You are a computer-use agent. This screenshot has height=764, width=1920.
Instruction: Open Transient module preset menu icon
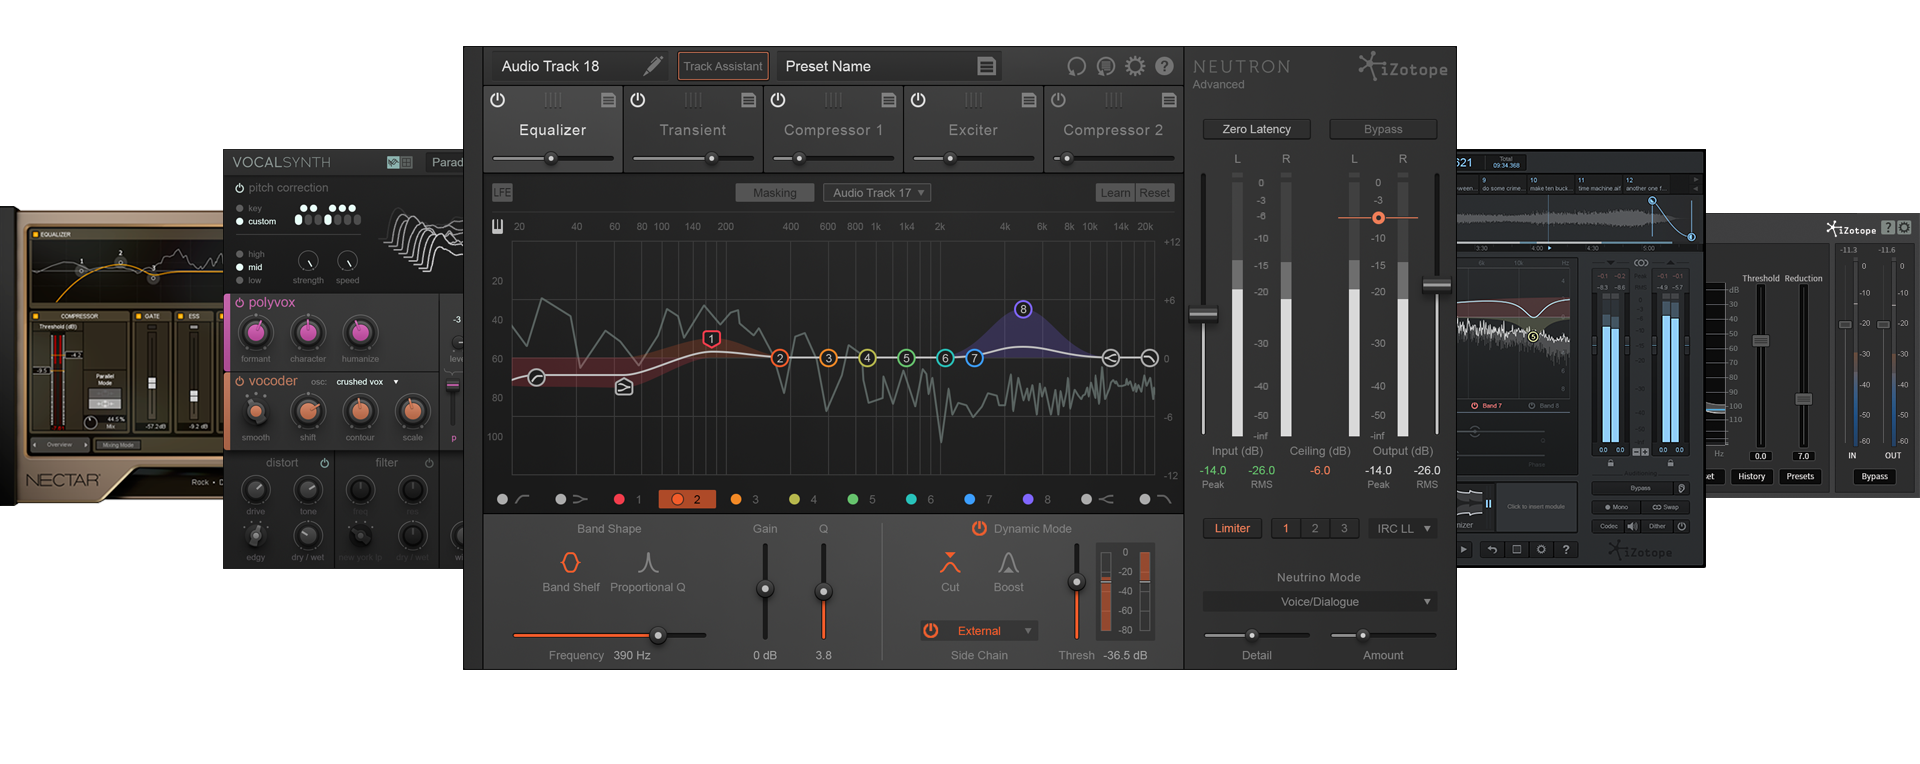tap(748, 100)
